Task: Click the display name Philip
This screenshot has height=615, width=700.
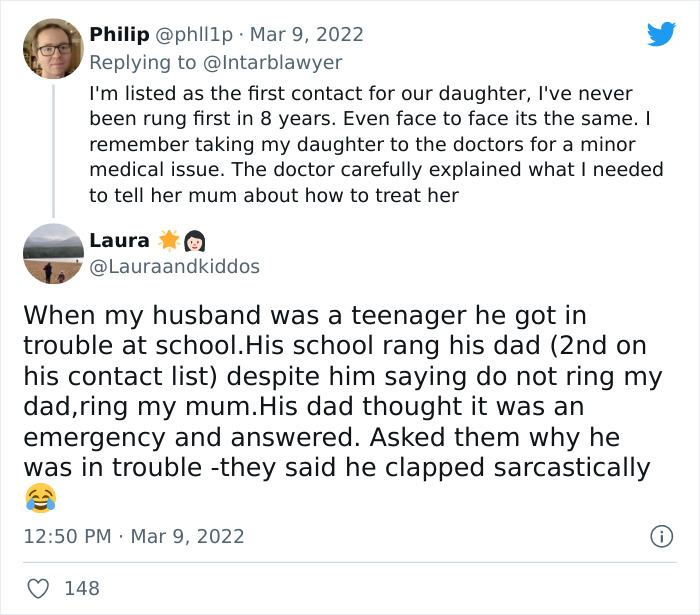Action: (119, 34)
